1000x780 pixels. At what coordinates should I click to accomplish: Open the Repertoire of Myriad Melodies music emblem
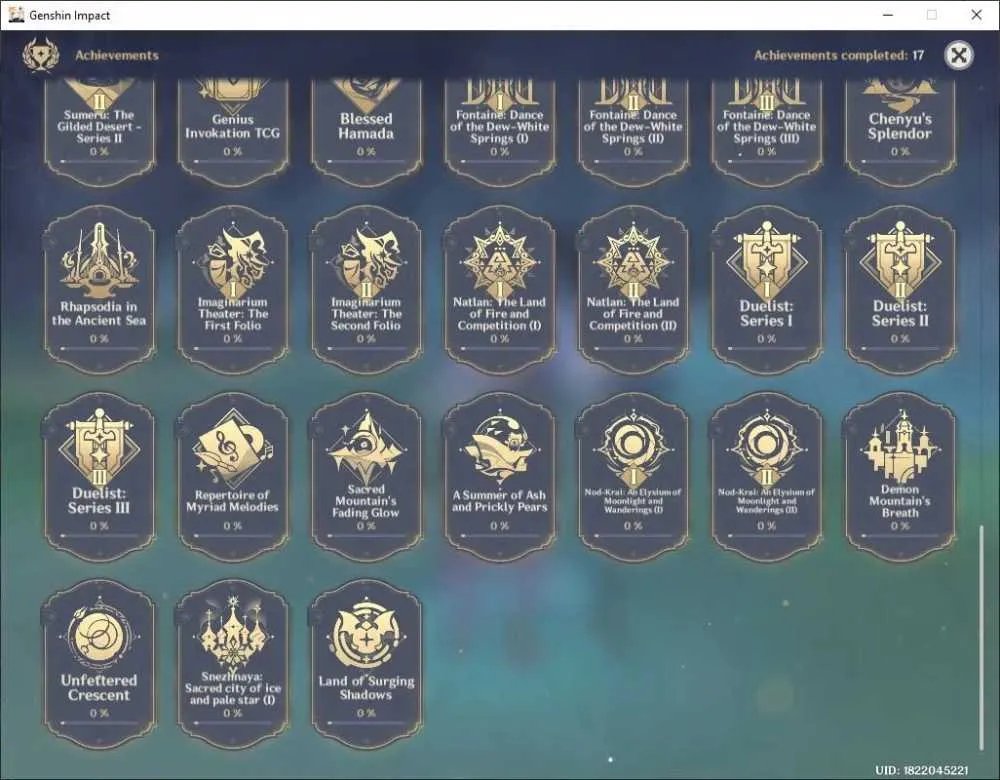coord(233,448)
